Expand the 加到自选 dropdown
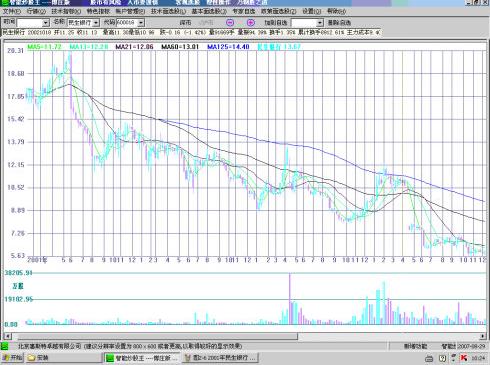The width and height of the screenshot is (490, 365). (x=320, y=23)
